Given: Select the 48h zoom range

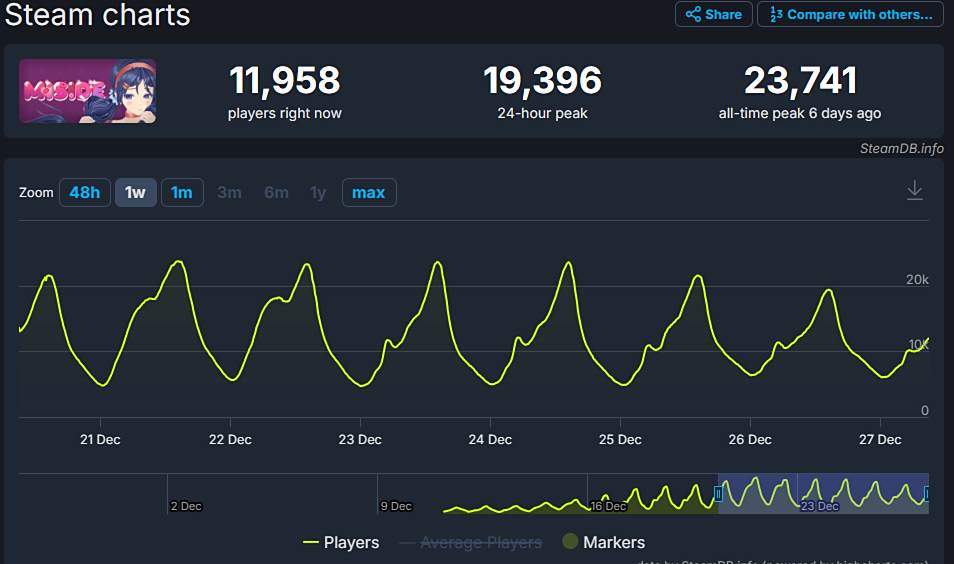Looking at the screenshot, I should pyautogui.click(x=85, y=192).
